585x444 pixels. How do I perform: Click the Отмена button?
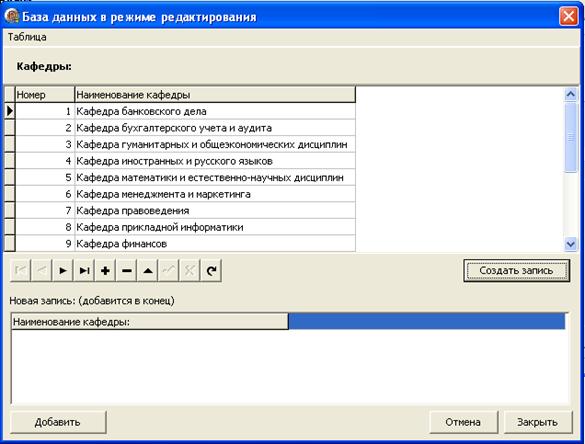point(463,422)
